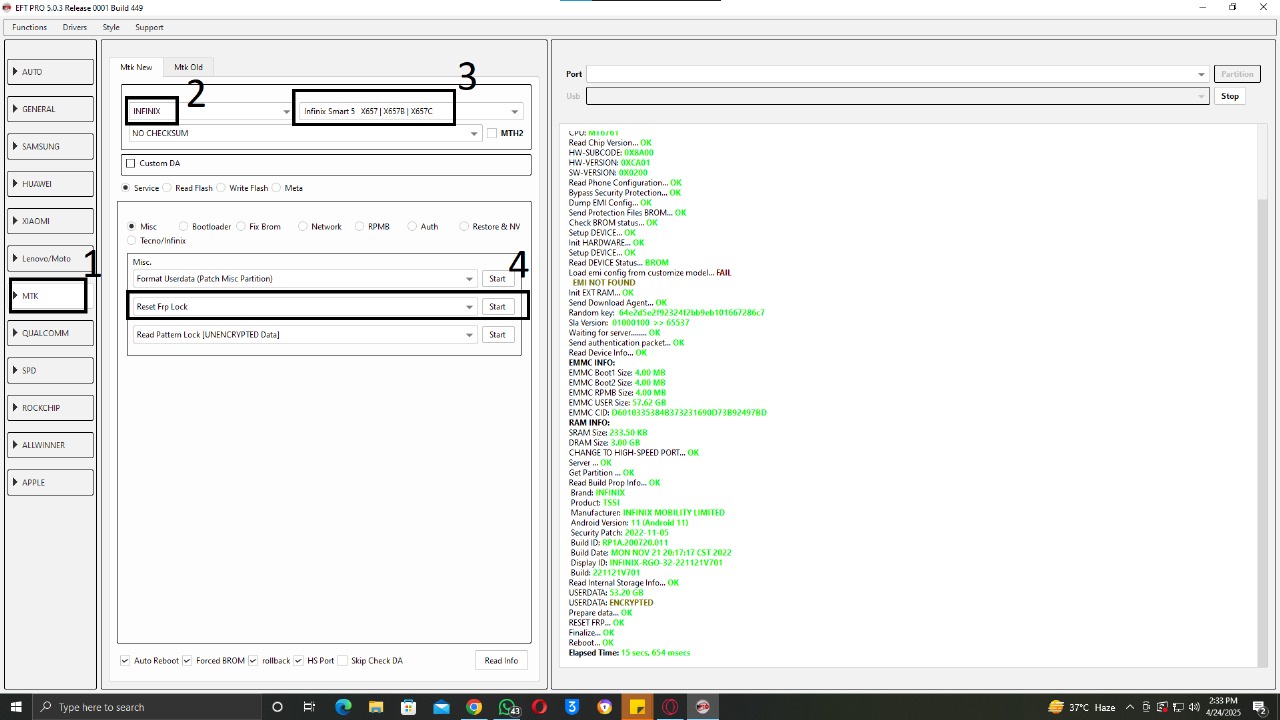Open the HUAWEI sidebar section
Screen dimensions: 1280x720
(51, 184)
